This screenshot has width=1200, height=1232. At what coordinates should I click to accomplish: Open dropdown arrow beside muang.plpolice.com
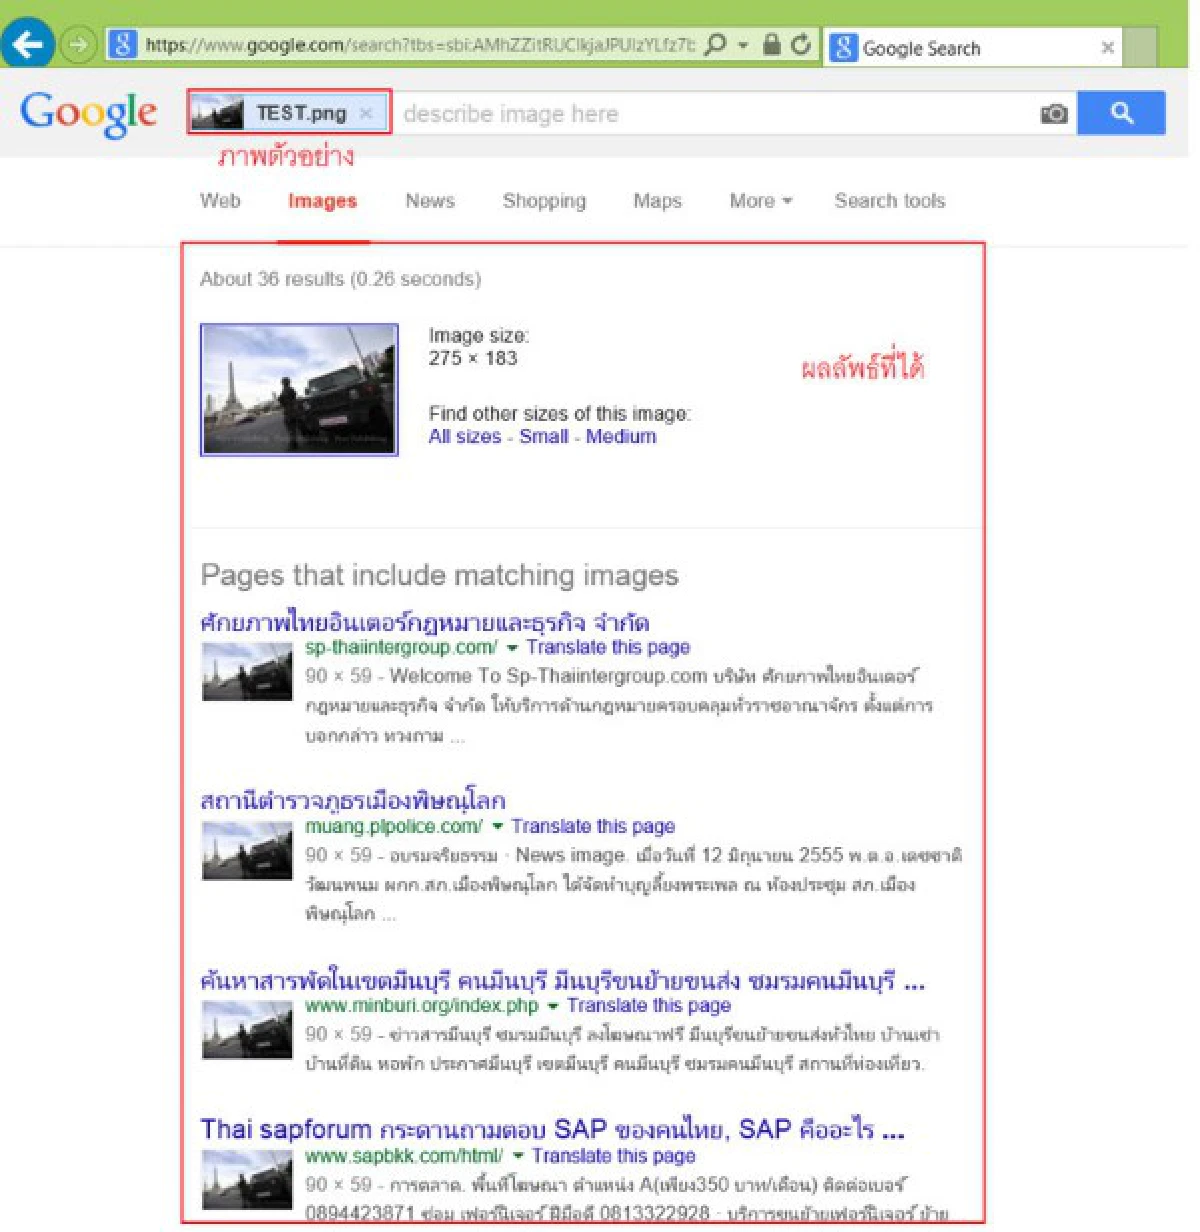pos(497,827)
